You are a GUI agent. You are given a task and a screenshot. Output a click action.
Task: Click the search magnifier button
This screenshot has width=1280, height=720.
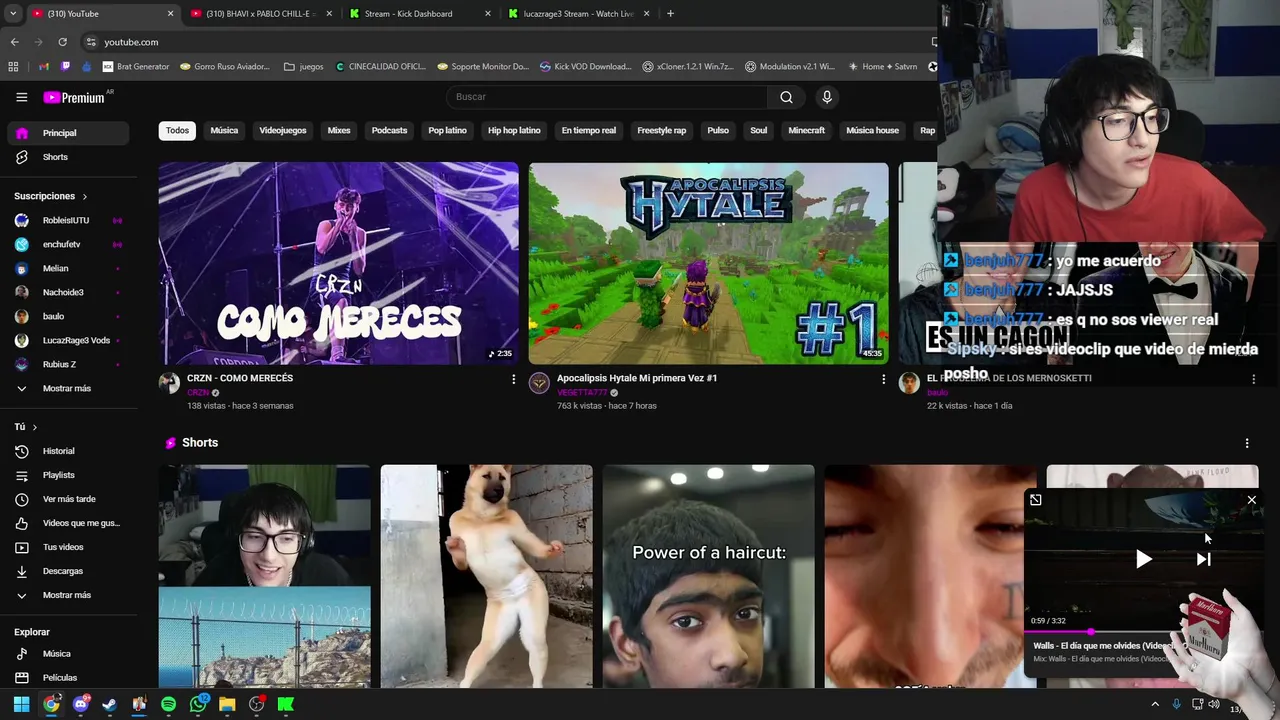(x=786, y=97)
